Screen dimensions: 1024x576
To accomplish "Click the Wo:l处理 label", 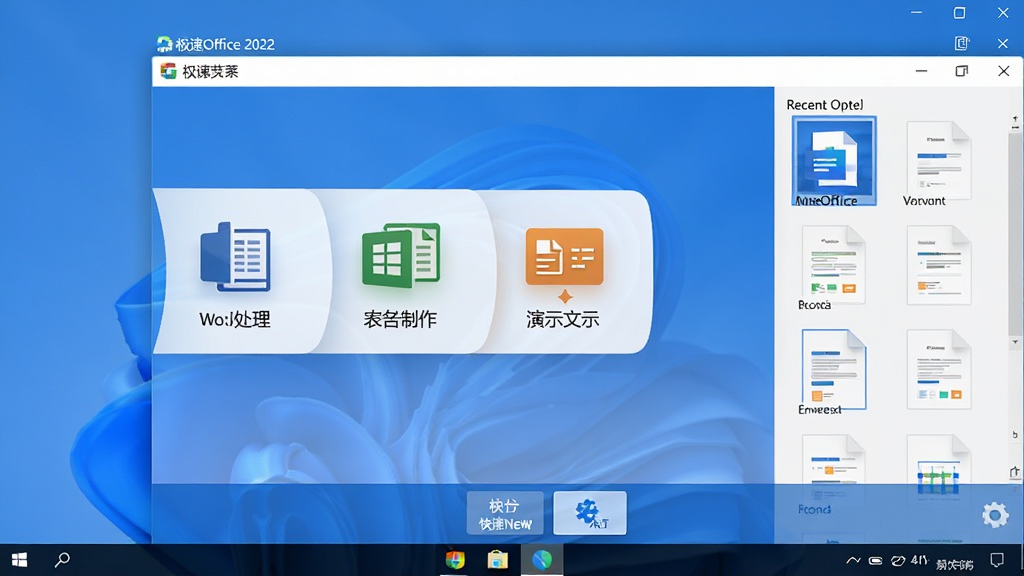I will coord(235,319).
